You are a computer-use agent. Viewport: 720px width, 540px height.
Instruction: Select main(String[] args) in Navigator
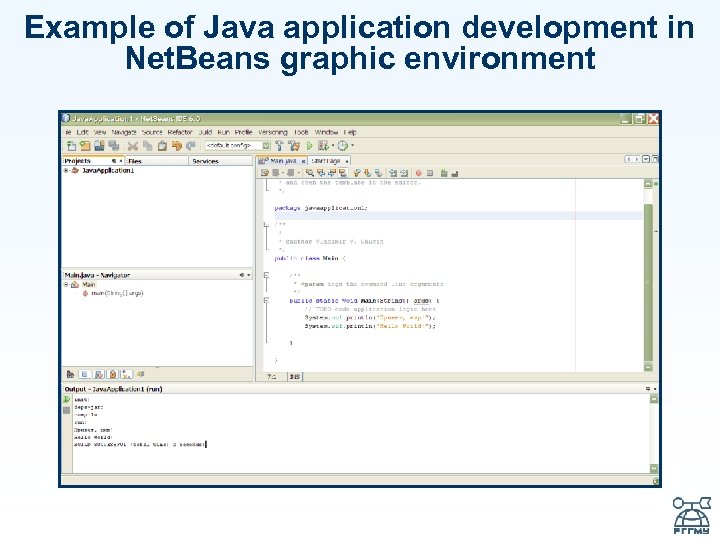(117, 293)
